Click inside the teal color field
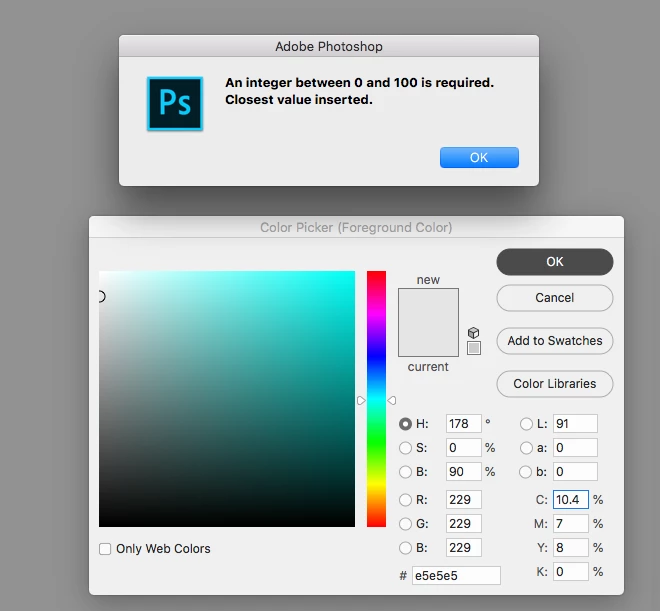660x611 pixels. (x=227, y=399)
